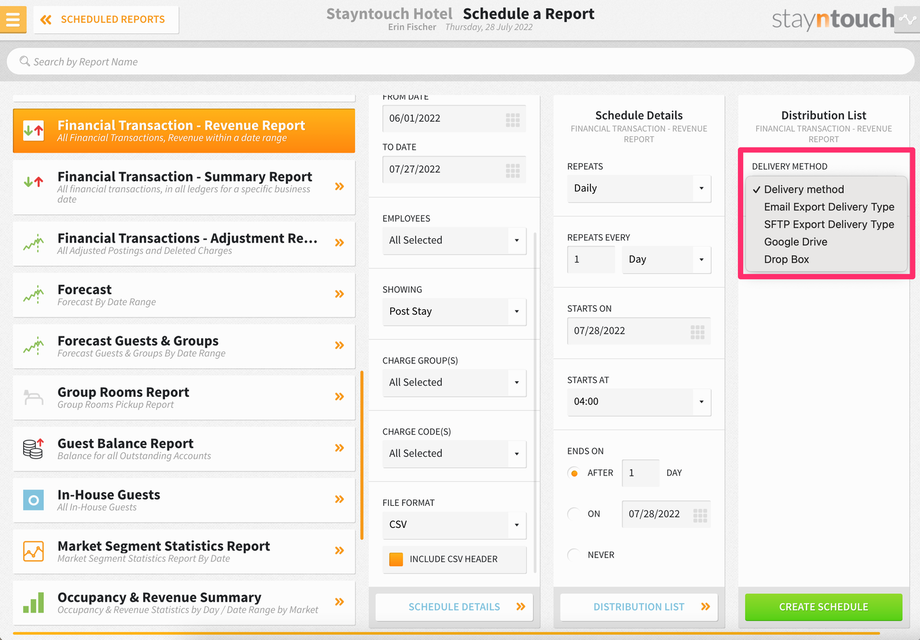Select the Ends On After radio button
Screen dimensions: 920x640
coord(574,473)
